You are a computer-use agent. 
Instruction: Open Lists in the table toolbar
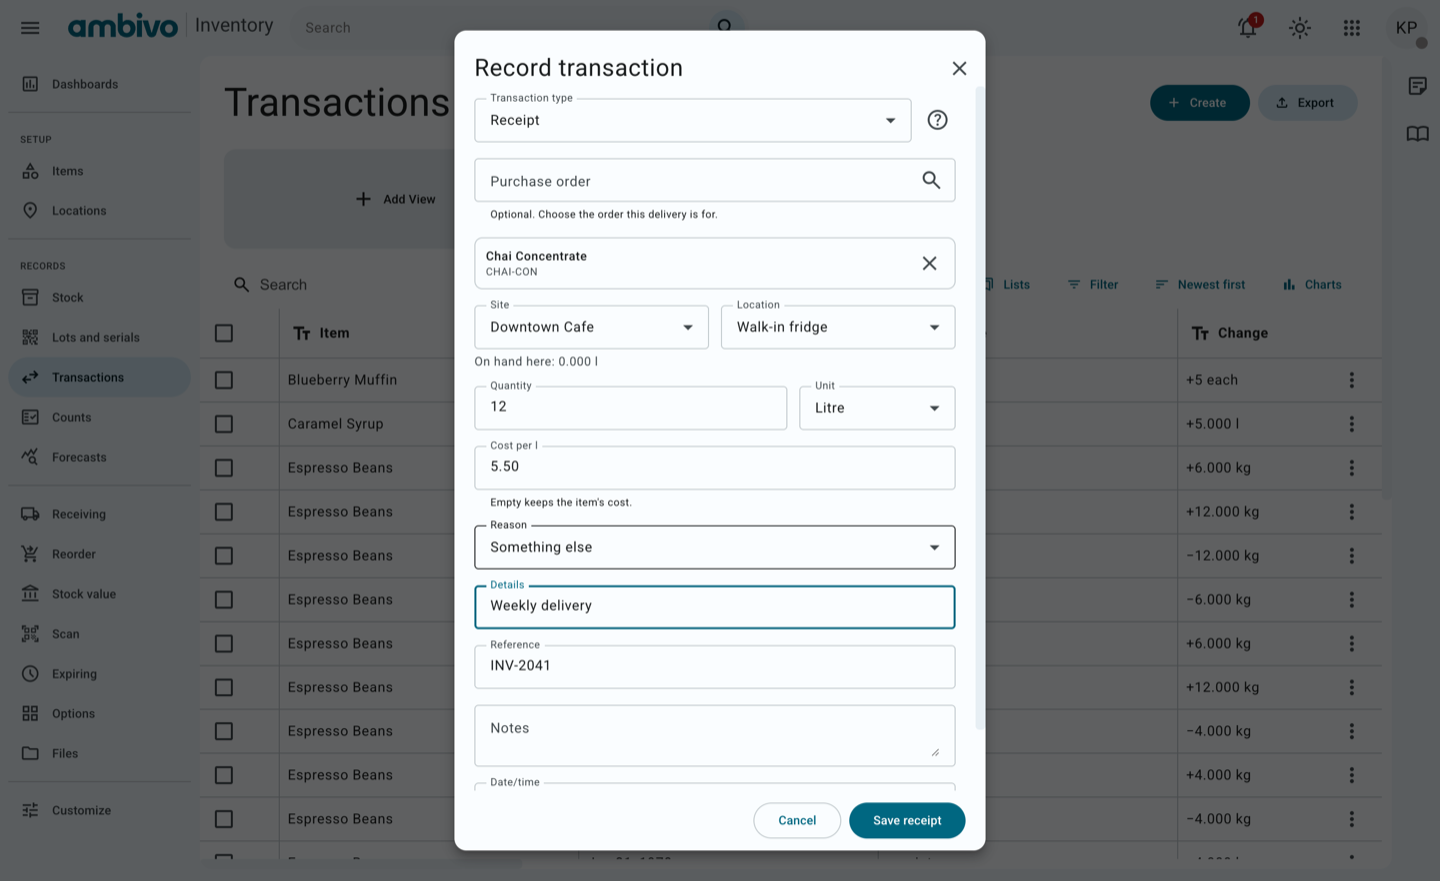coord(1006,285)
